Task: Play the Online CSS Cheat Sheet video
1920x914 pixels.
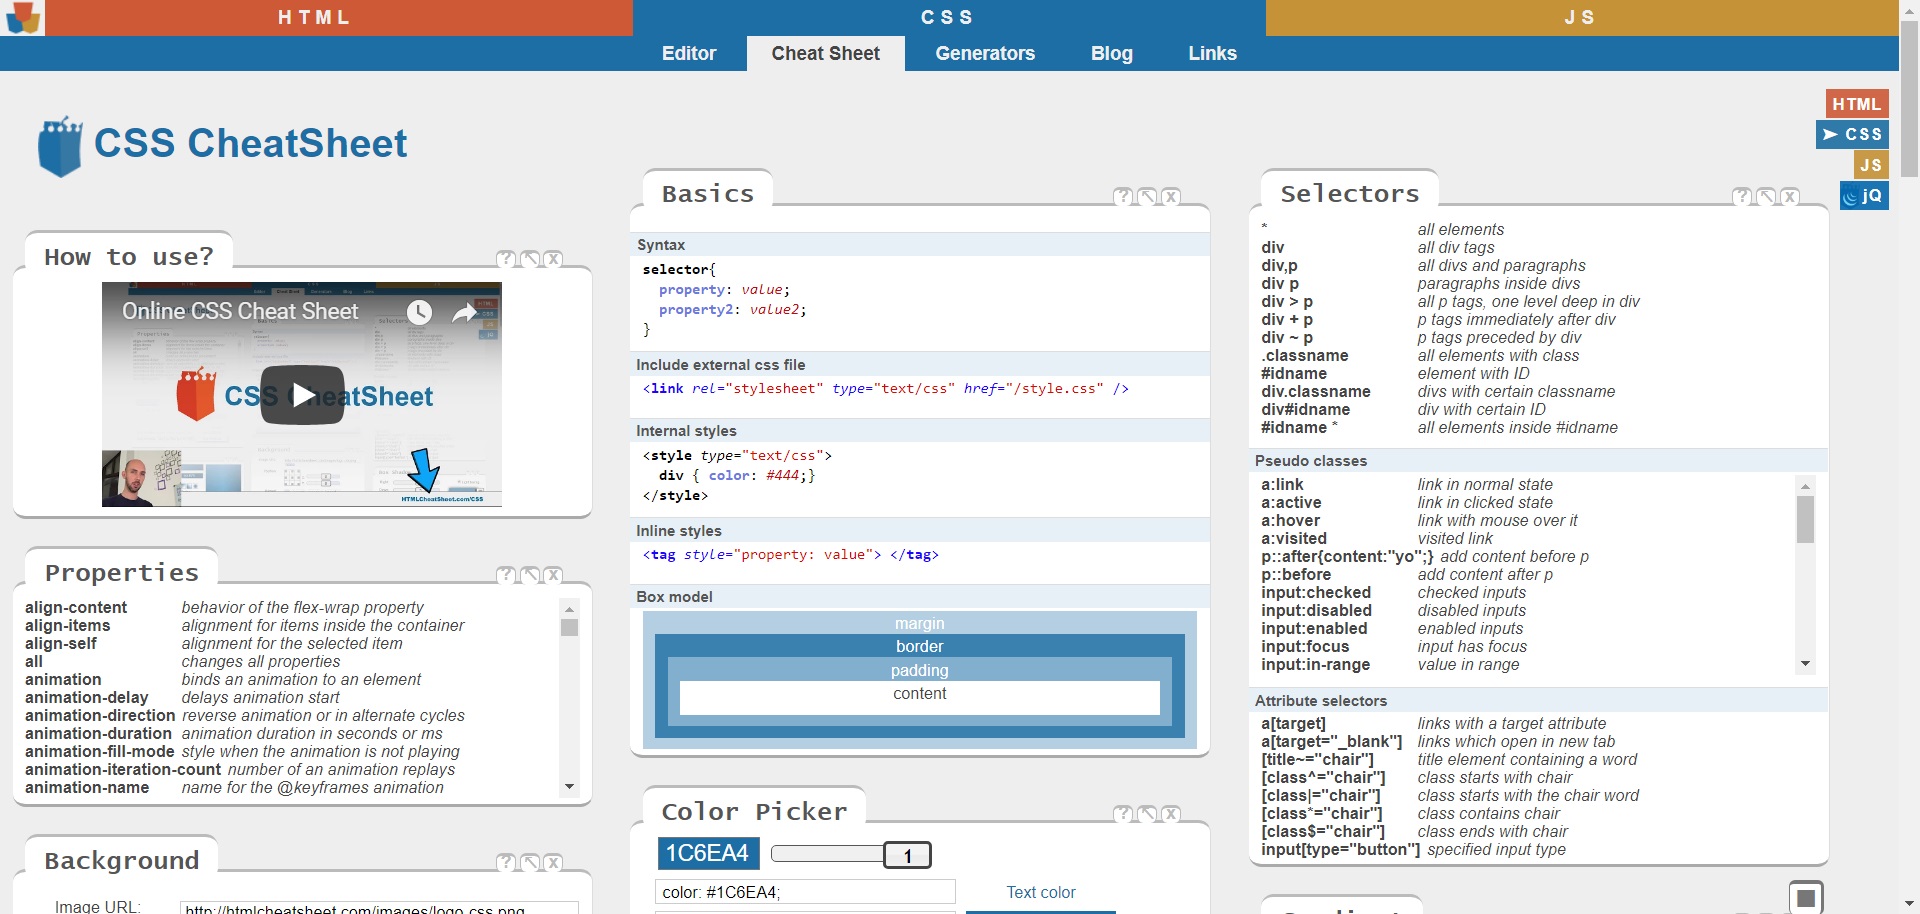Action: [302, 395]
